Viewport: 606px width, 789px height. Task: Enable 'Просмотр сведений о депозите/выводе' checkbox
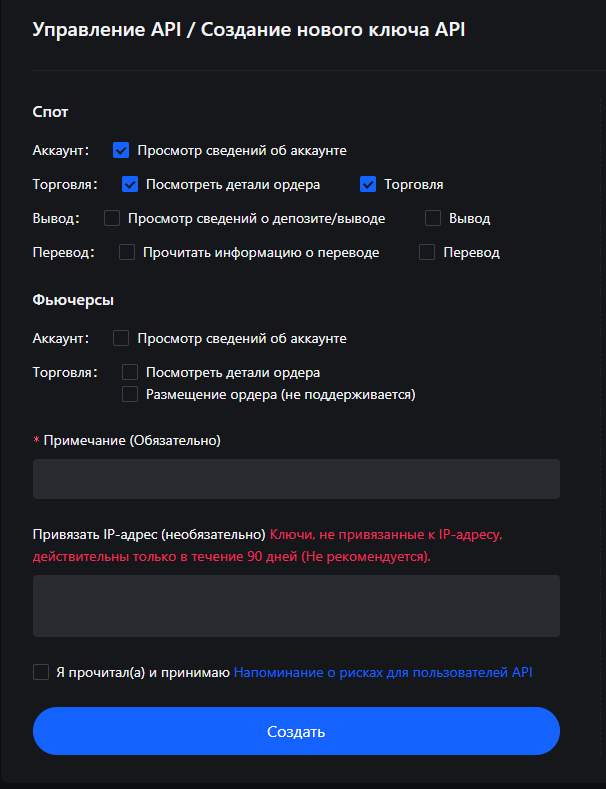(112, 218)
